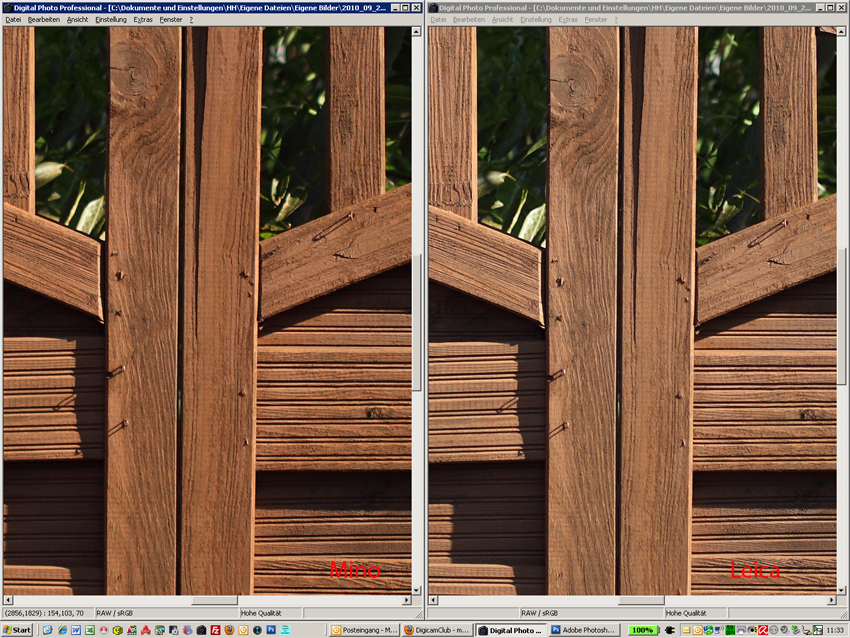The height and width of the screenshot is (638, 850).
Task: Launch Microsoft Word from quick launch
Action: pos(76,630)
